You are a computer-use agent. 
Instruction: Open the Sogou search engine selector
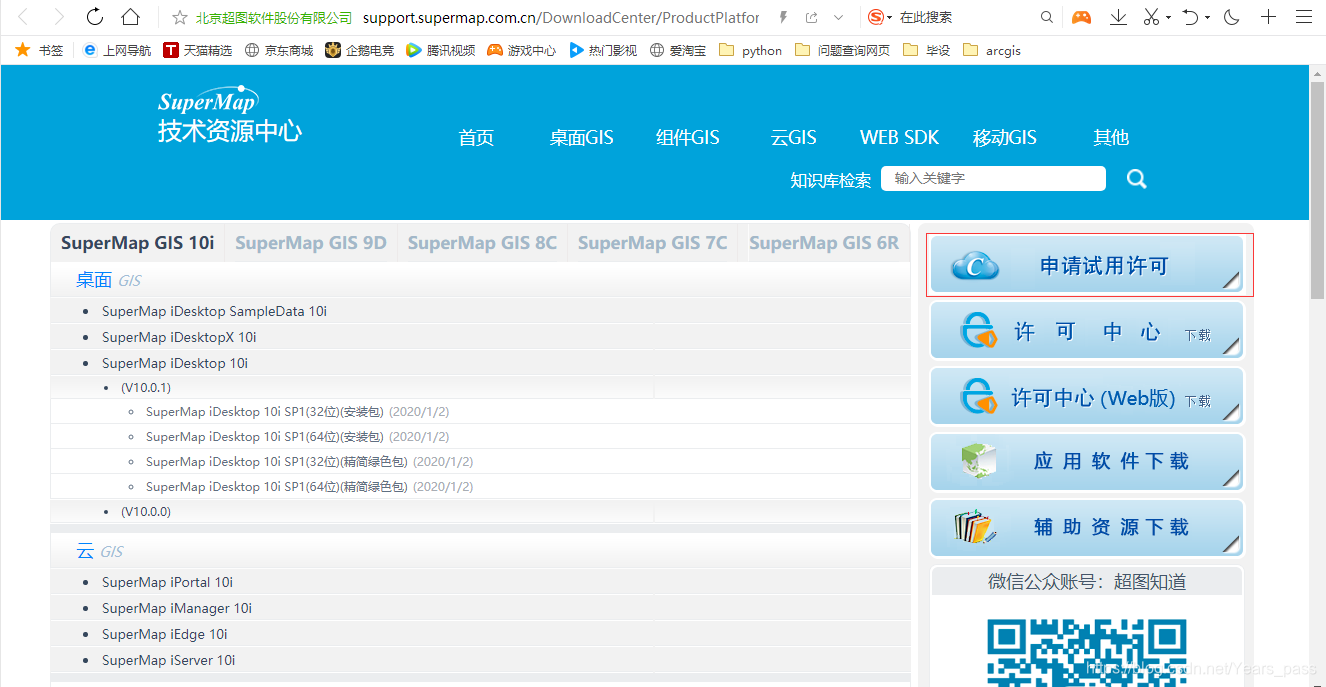[x=880, y=17]
